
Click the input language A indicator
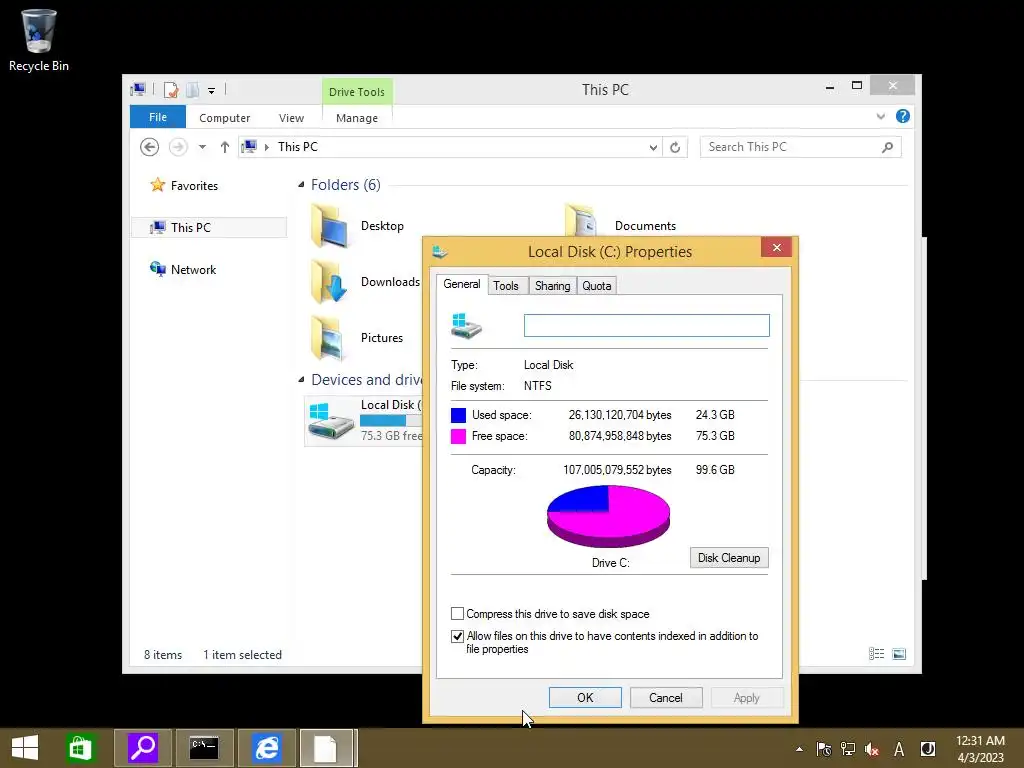click(899, 749)
